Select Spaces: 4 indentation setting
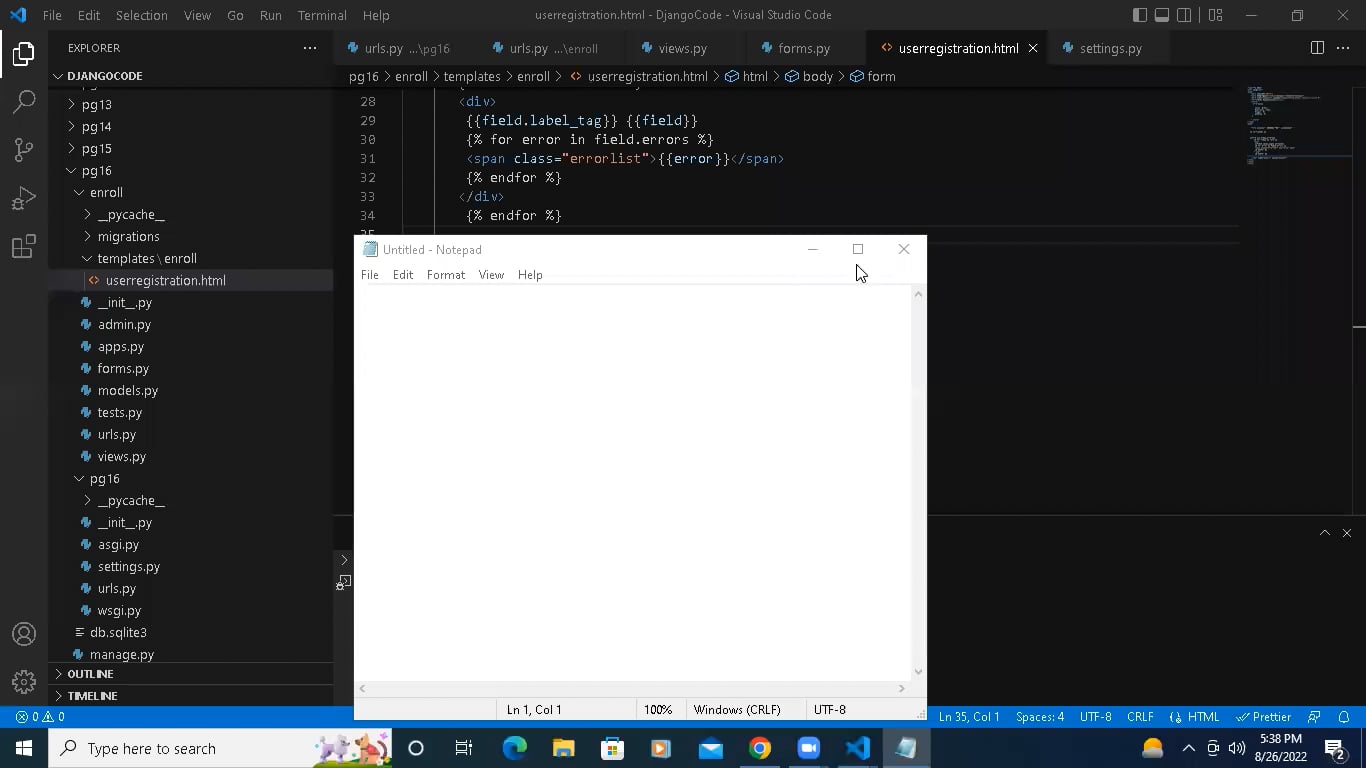The height and width of the screenshot is (768, 1366). (1040, 717)
